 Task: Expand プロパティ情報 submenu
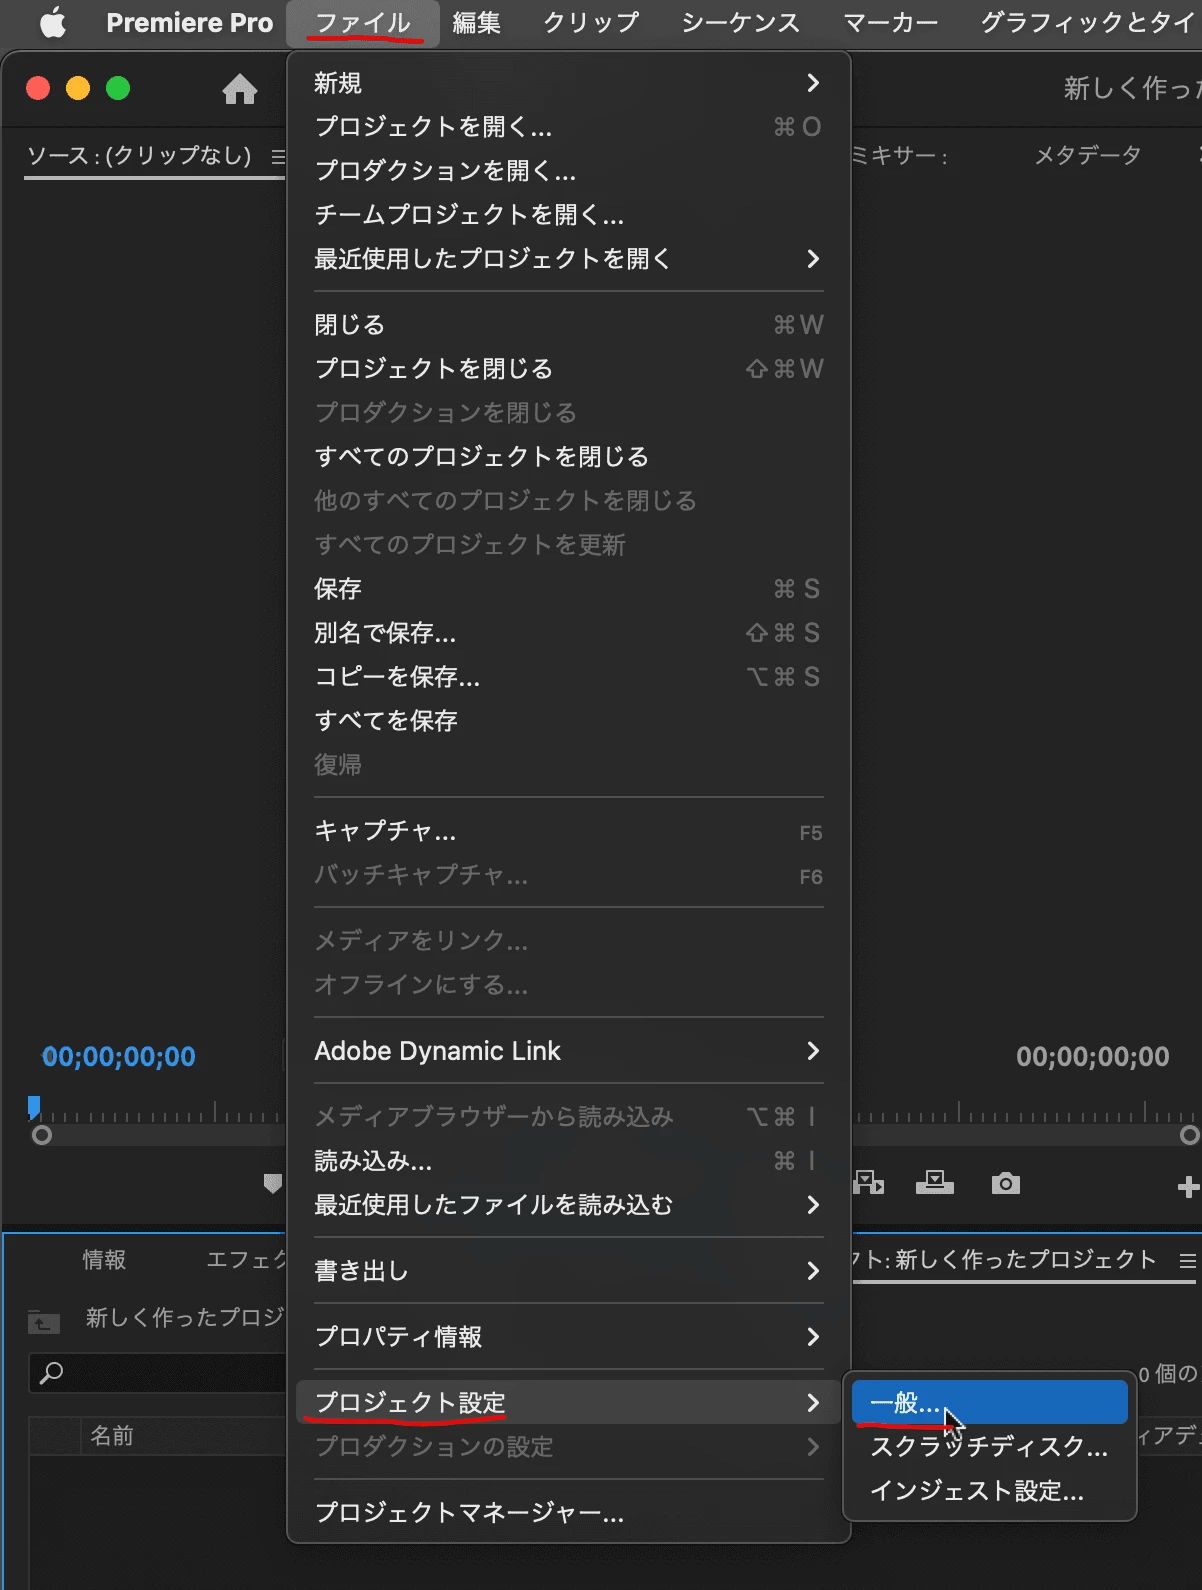tap(568, 1337)
